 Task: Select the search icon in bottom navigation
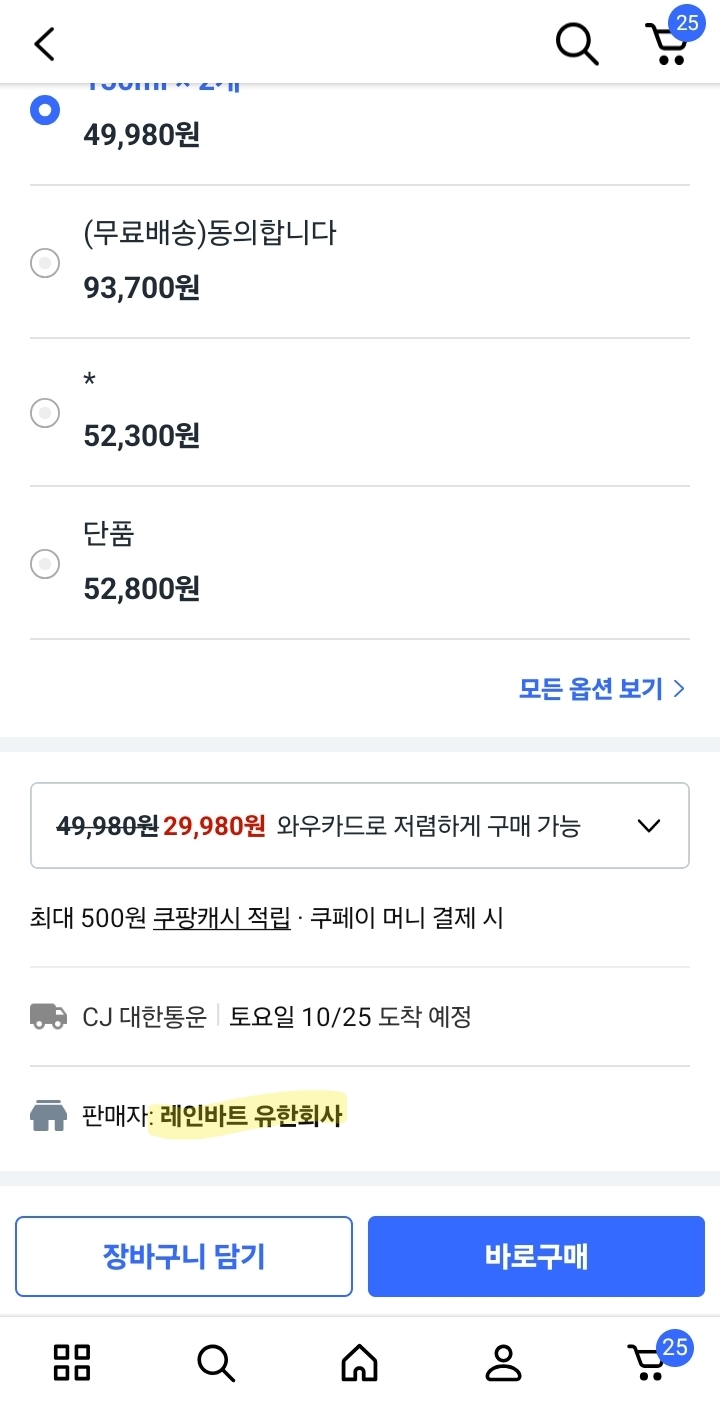tap(215, 1361)
